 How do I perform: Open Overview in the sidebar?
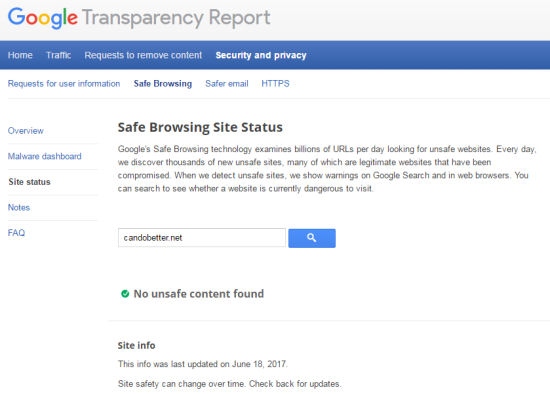pos(26,131)
